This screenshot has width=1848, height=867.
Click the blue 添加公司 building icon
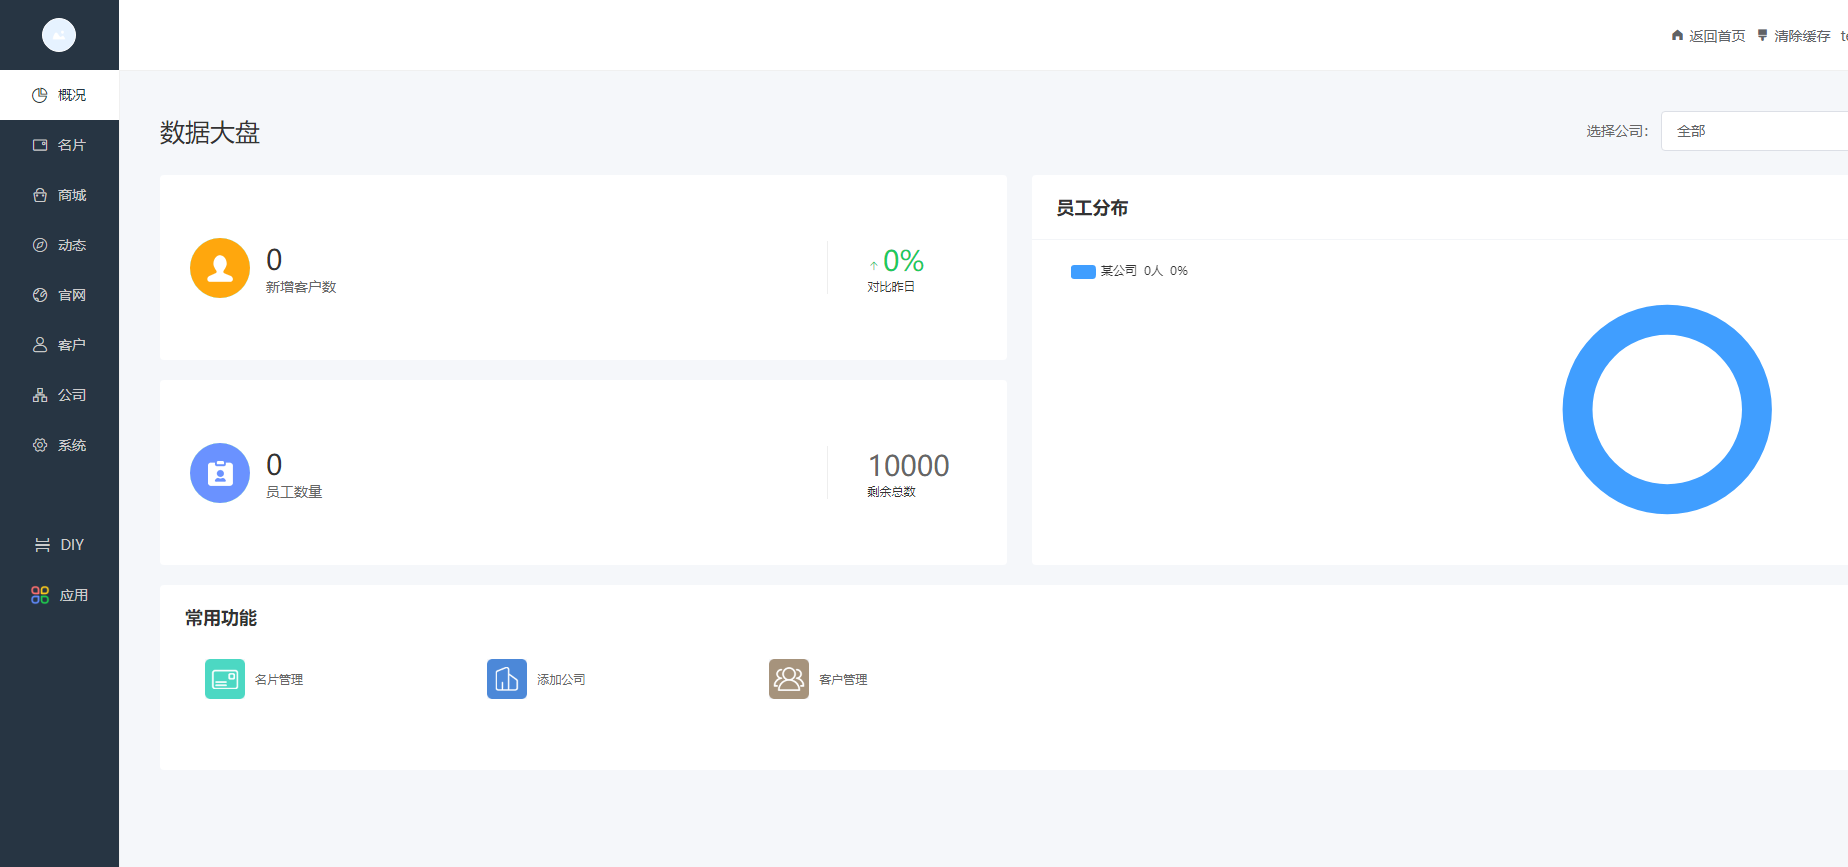pyautogui.click(x=507, y=679)
